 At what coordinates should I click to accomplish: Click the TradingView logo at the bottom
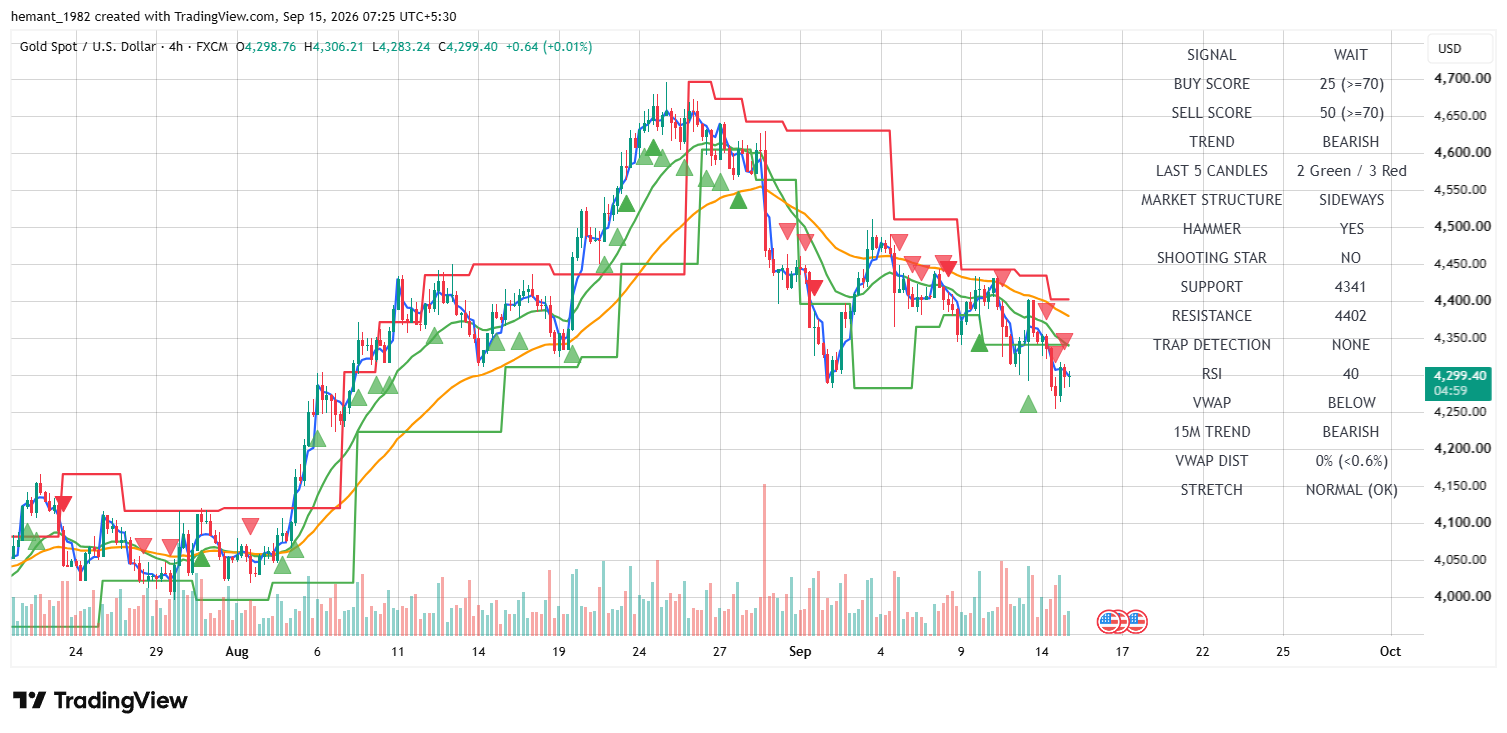coord(100,701)
